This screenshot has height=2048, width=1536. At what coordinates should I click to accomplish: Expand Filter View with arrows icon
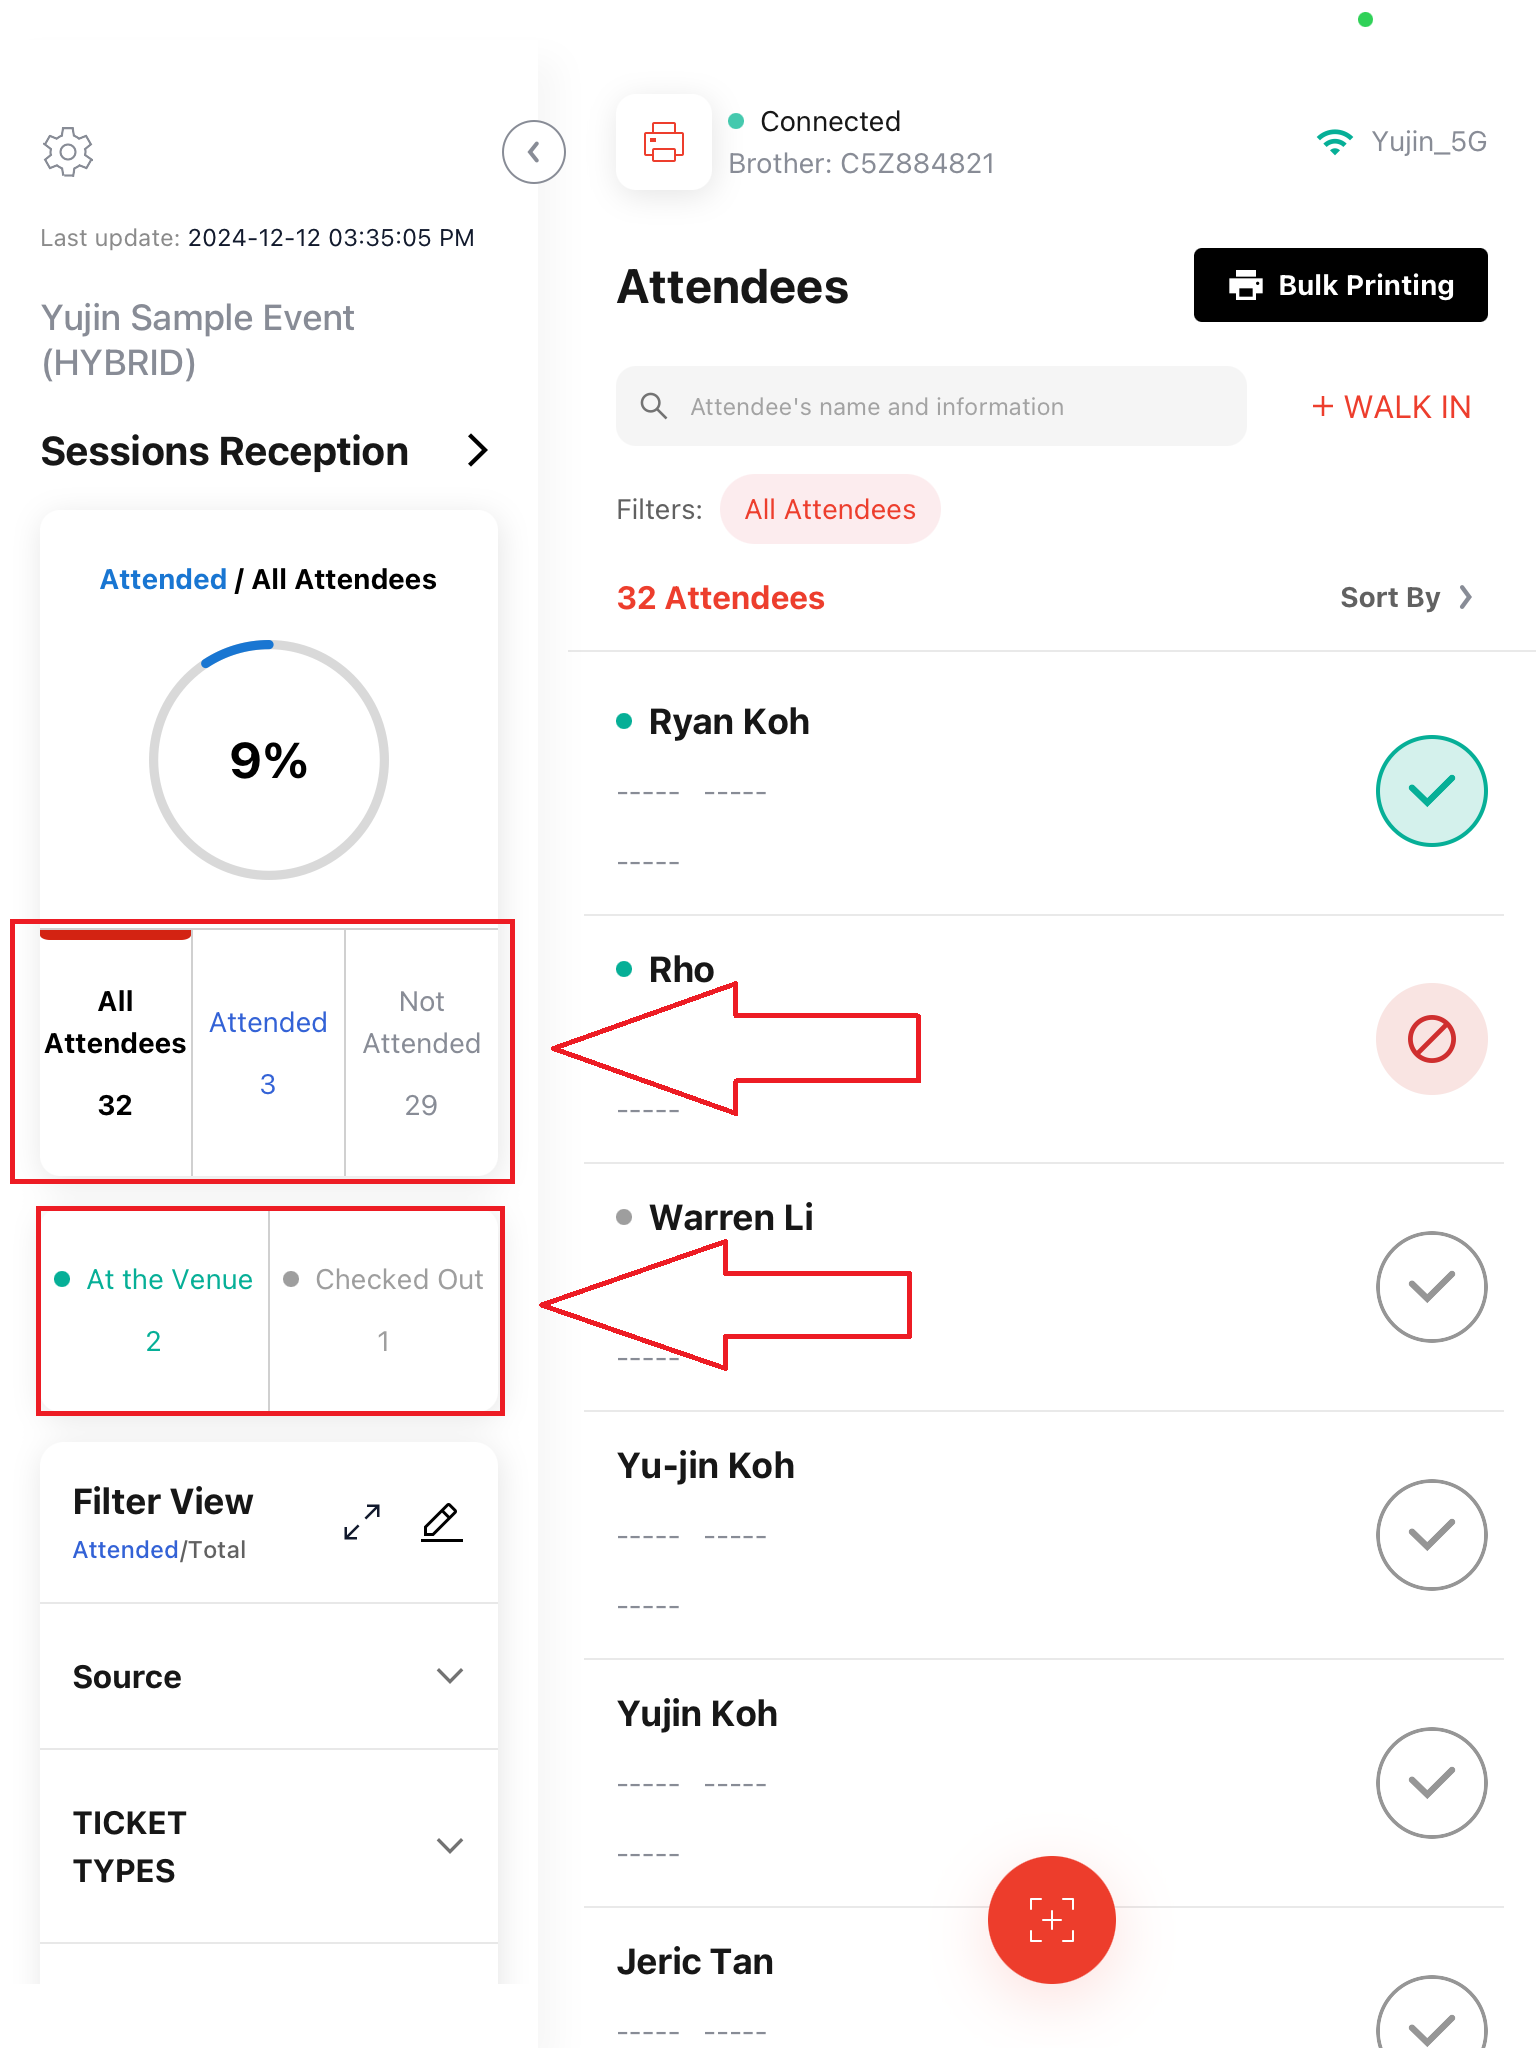click(362, 1522)
